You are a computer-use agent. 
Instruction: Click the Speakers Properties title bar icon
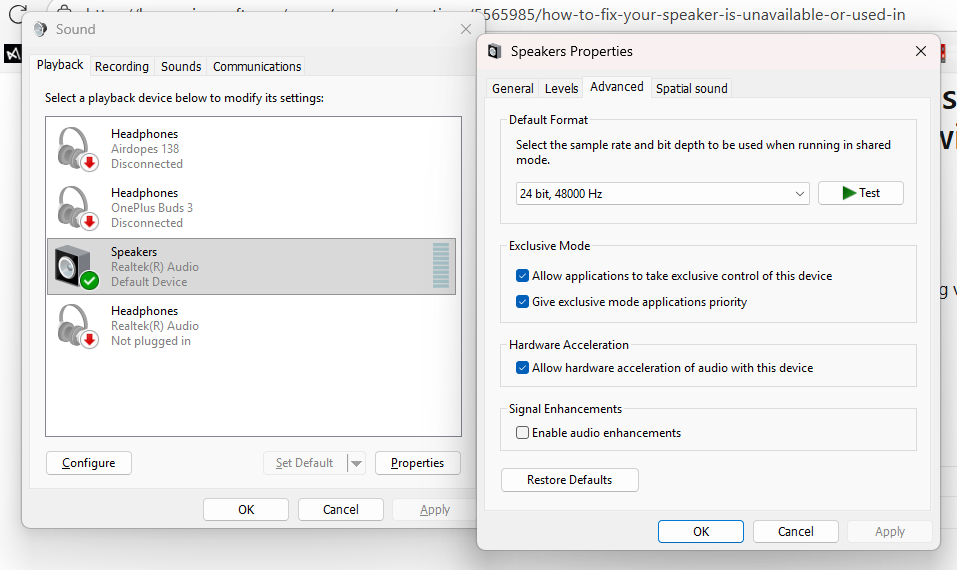point(494,51)
